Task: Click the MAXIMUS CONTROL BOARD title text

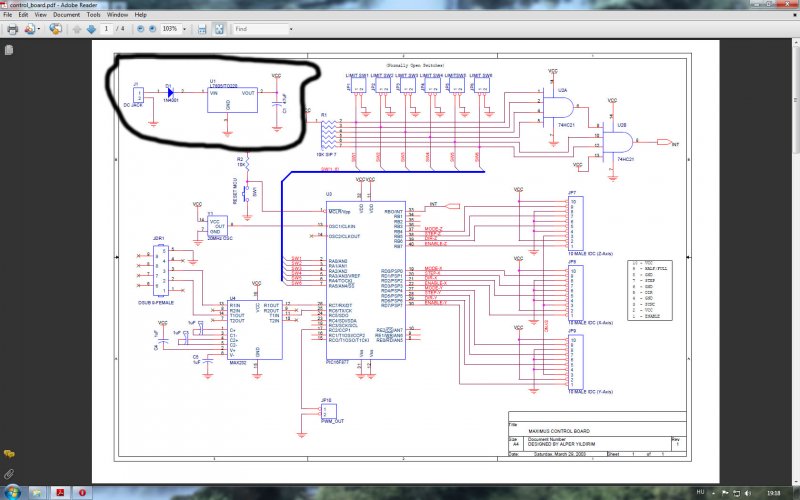Action: [559, 431]
